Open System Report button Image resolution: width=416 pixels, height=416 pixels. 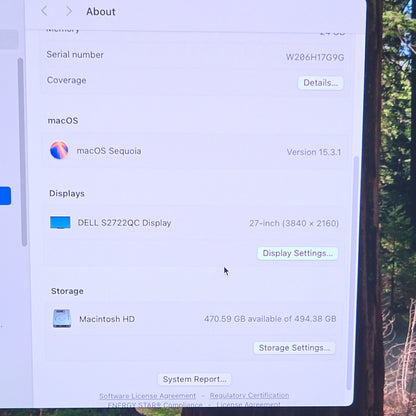[x=194, y=379]
